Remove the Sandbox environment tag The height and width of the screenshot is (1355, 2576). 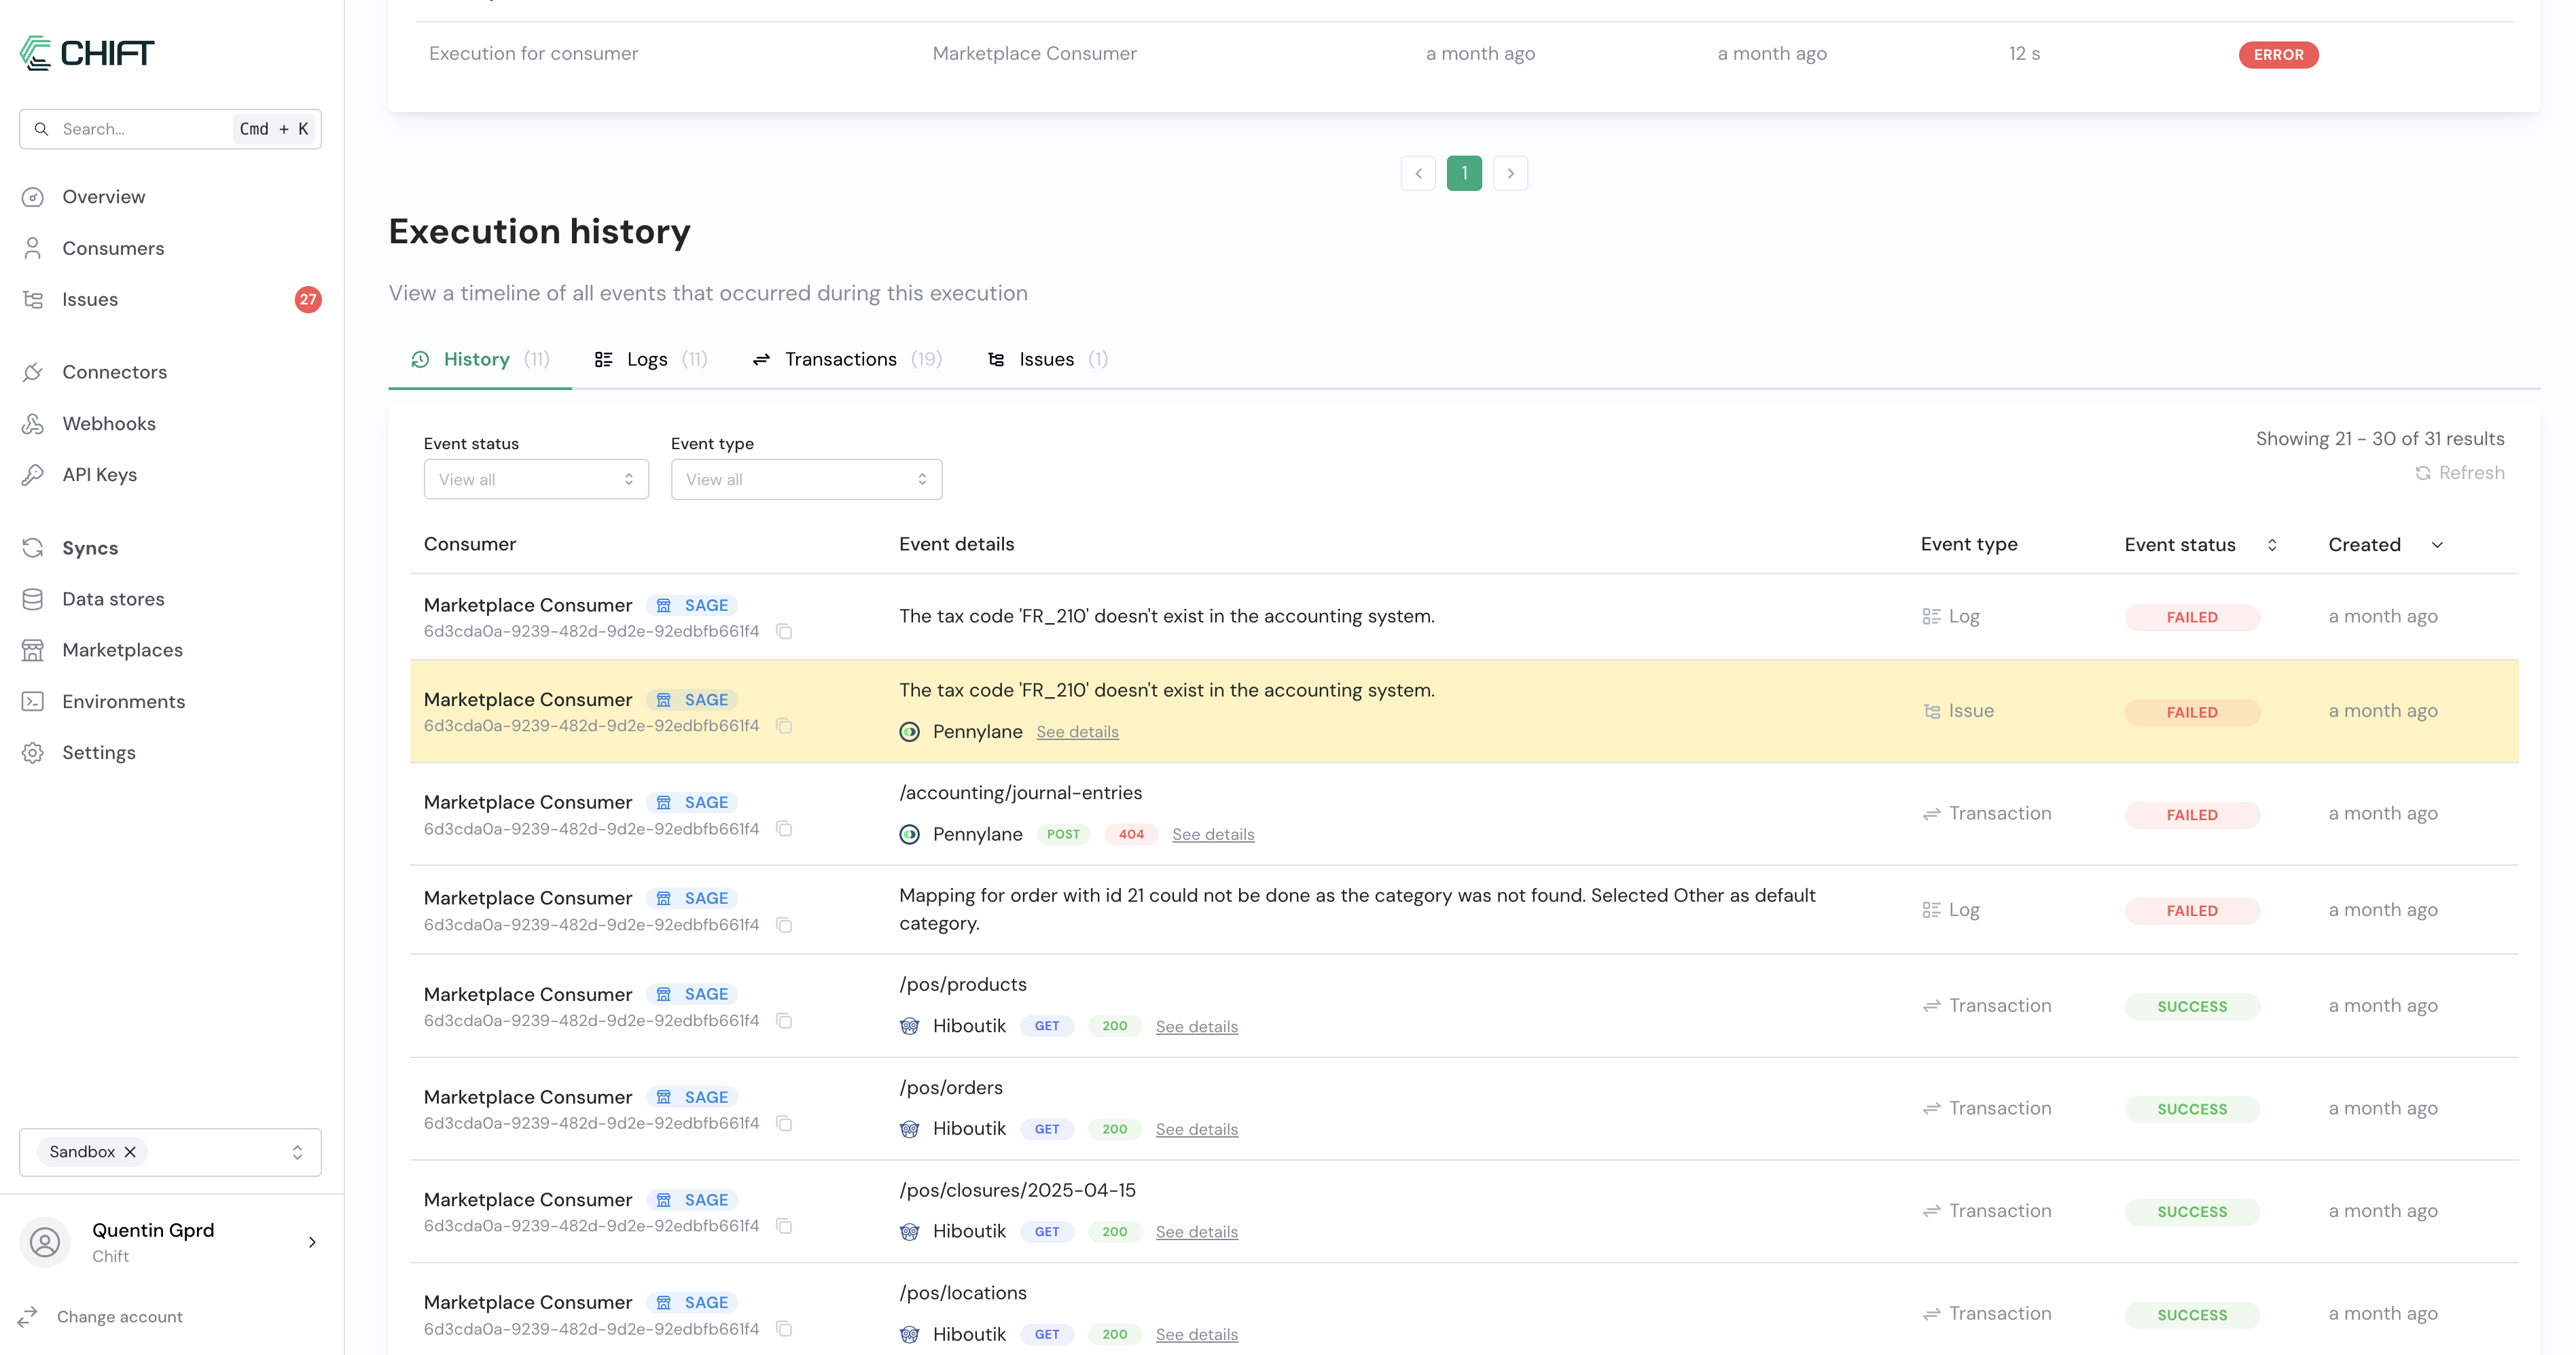[x=130, y=1152]
